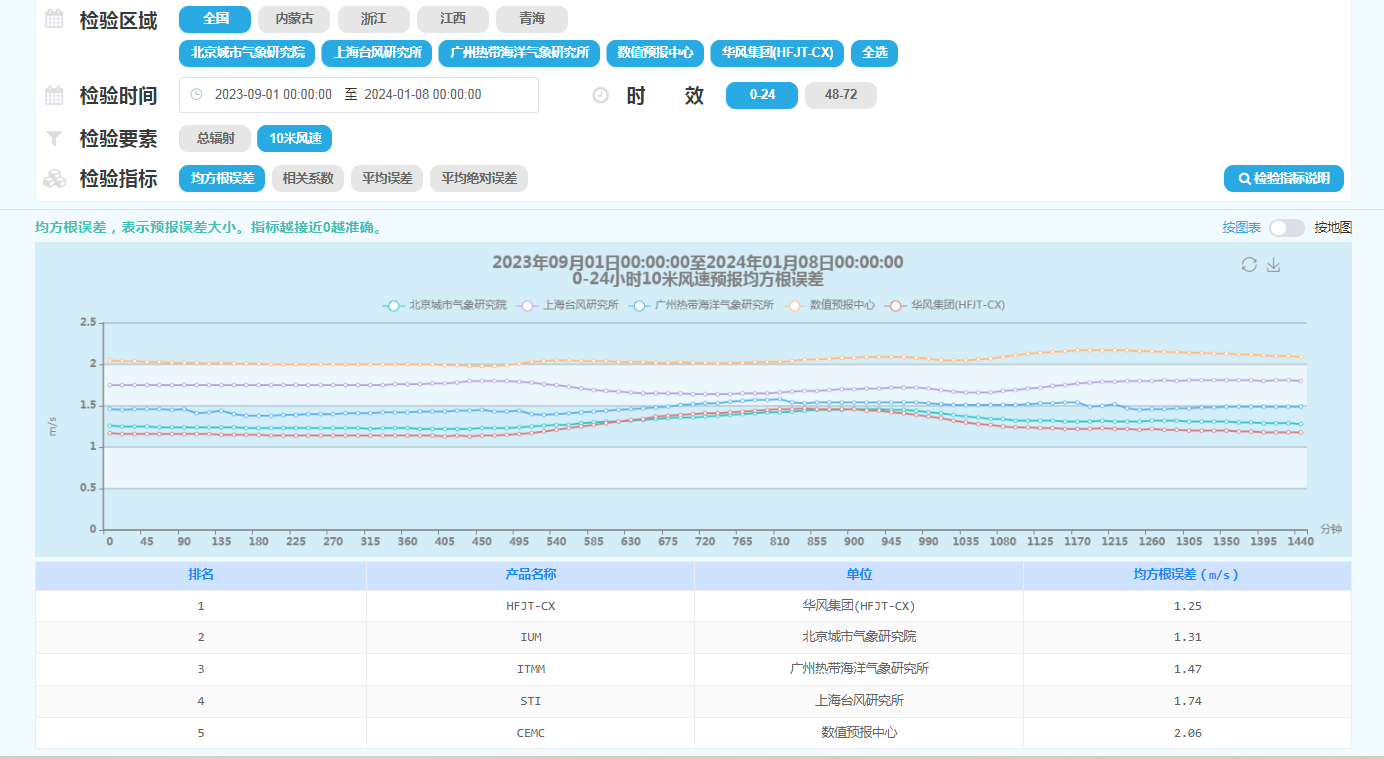The height and width of the screenshot is (759, 1384).
Task: Select the 48-72 lead time
Action: pyautogui.click(x=841, y=95)
